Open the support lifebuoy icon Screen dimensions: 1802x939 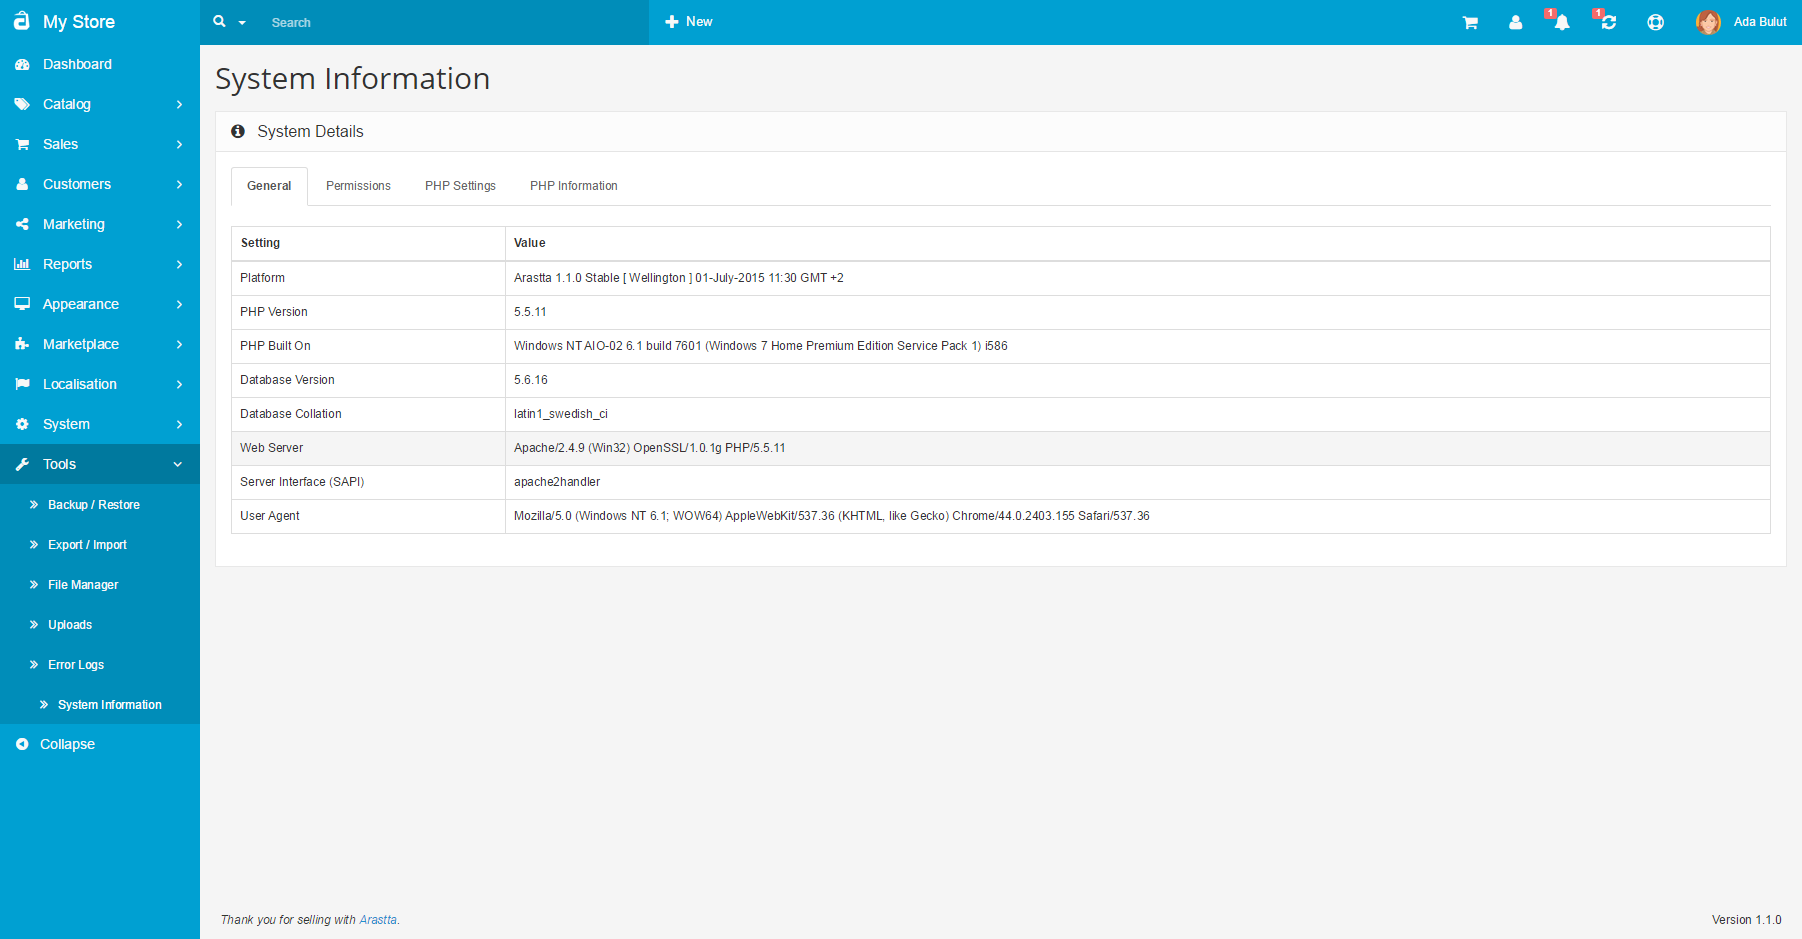click(1656, 22)
